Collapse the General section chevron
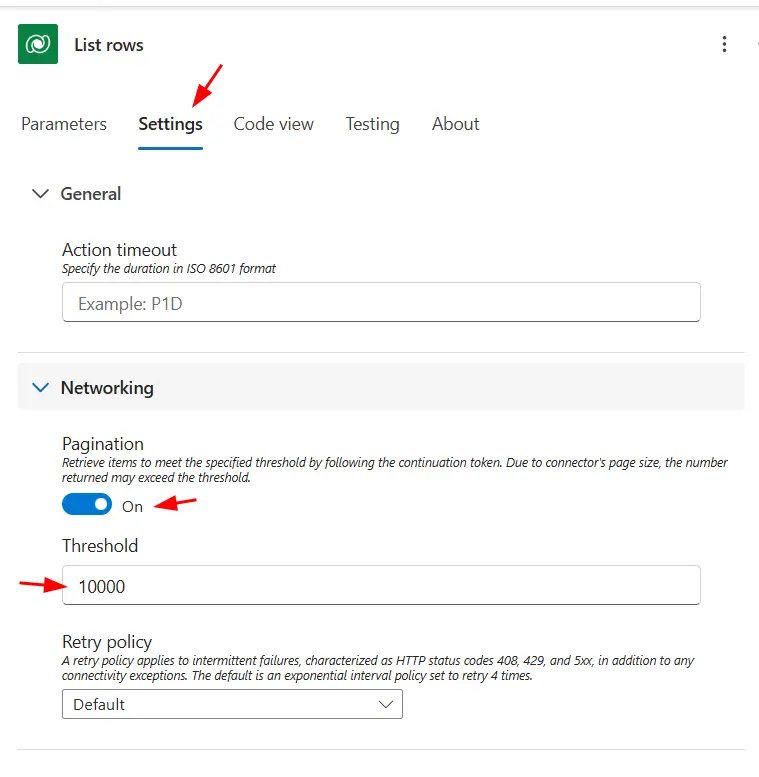 coord(40,193)
